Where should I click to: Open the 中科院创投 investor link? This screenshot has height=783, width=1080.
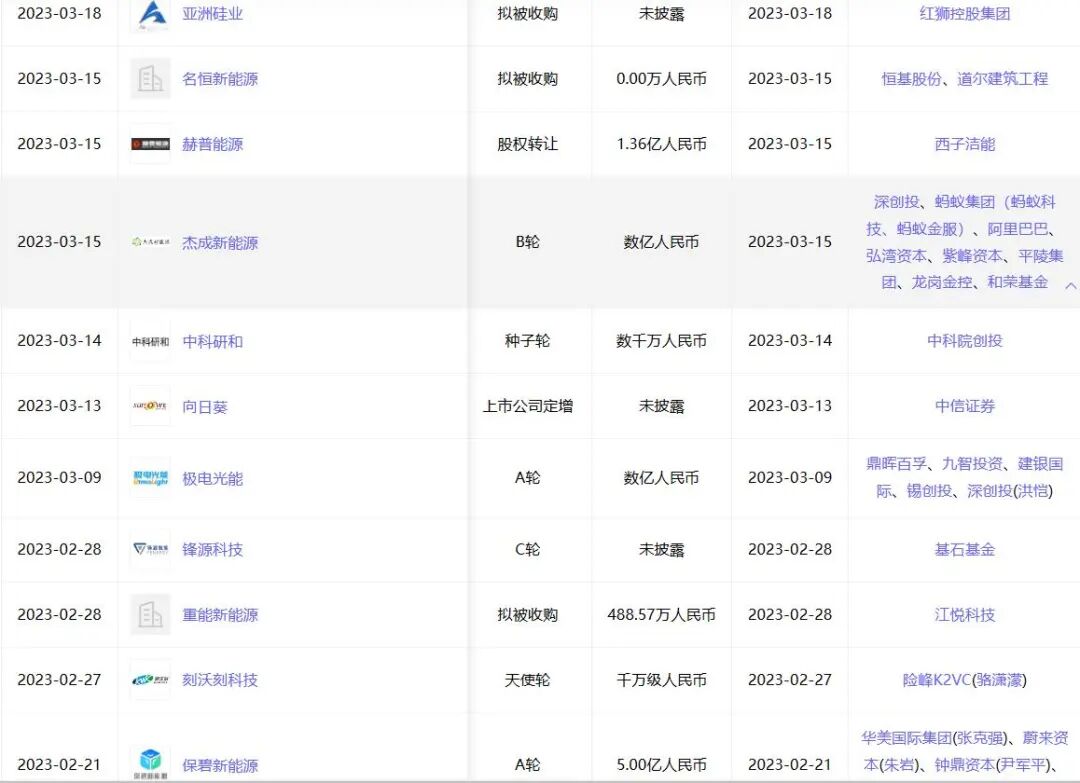963,340
